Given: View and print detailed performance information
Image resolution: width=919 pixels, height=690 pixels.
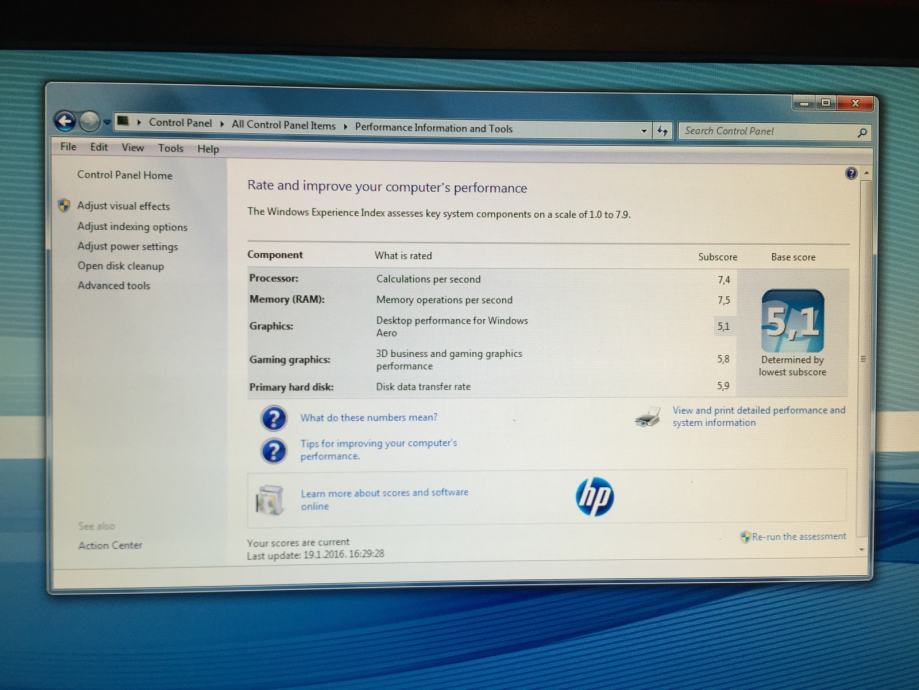Looking at the screenshot, I should pos(759,416).
